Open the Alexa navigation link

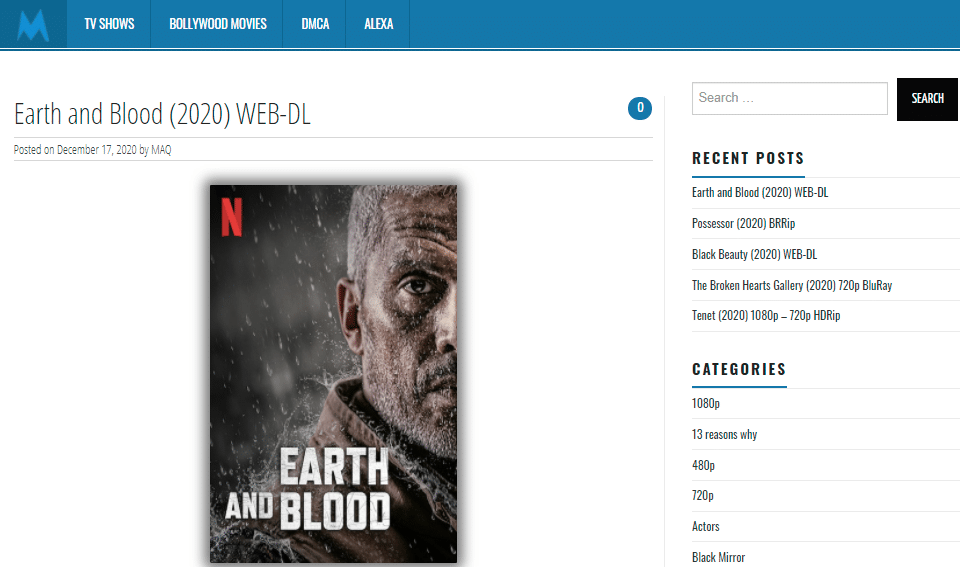point(378,24)
